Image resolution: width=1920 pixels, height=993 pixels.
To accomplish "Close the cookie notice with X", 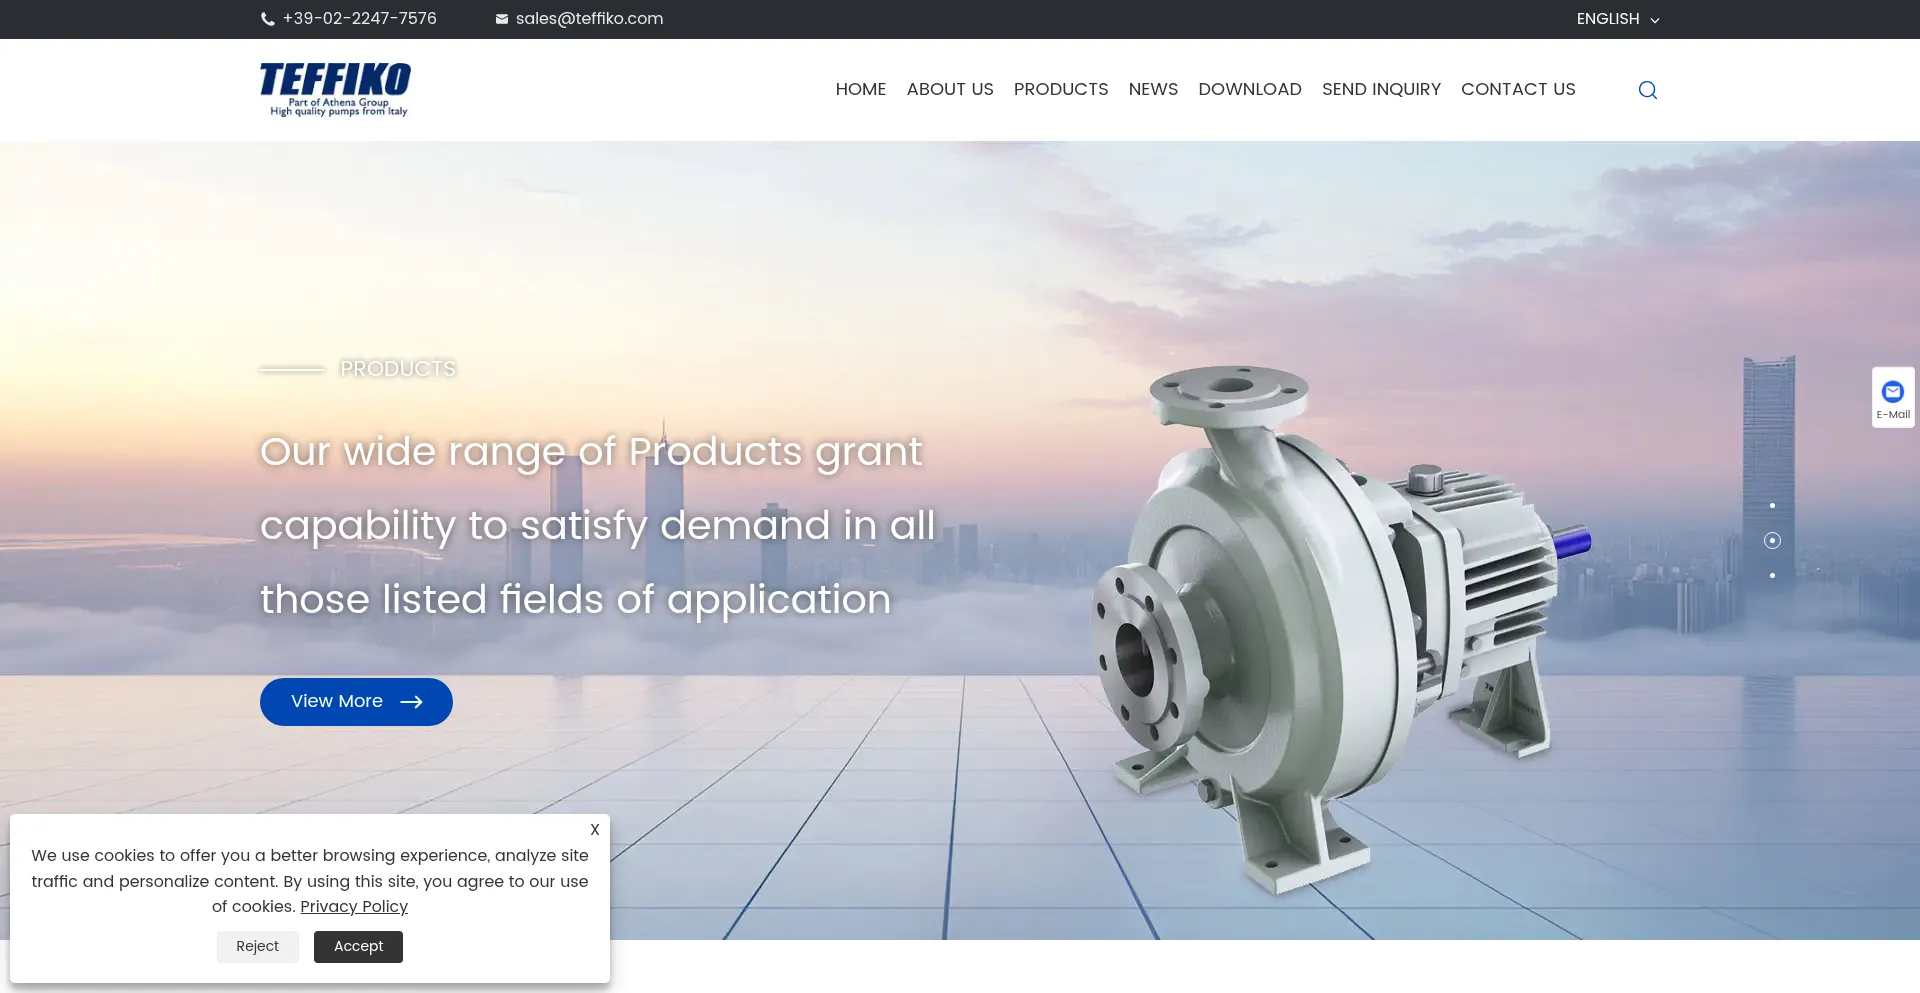I will point(594,830).
